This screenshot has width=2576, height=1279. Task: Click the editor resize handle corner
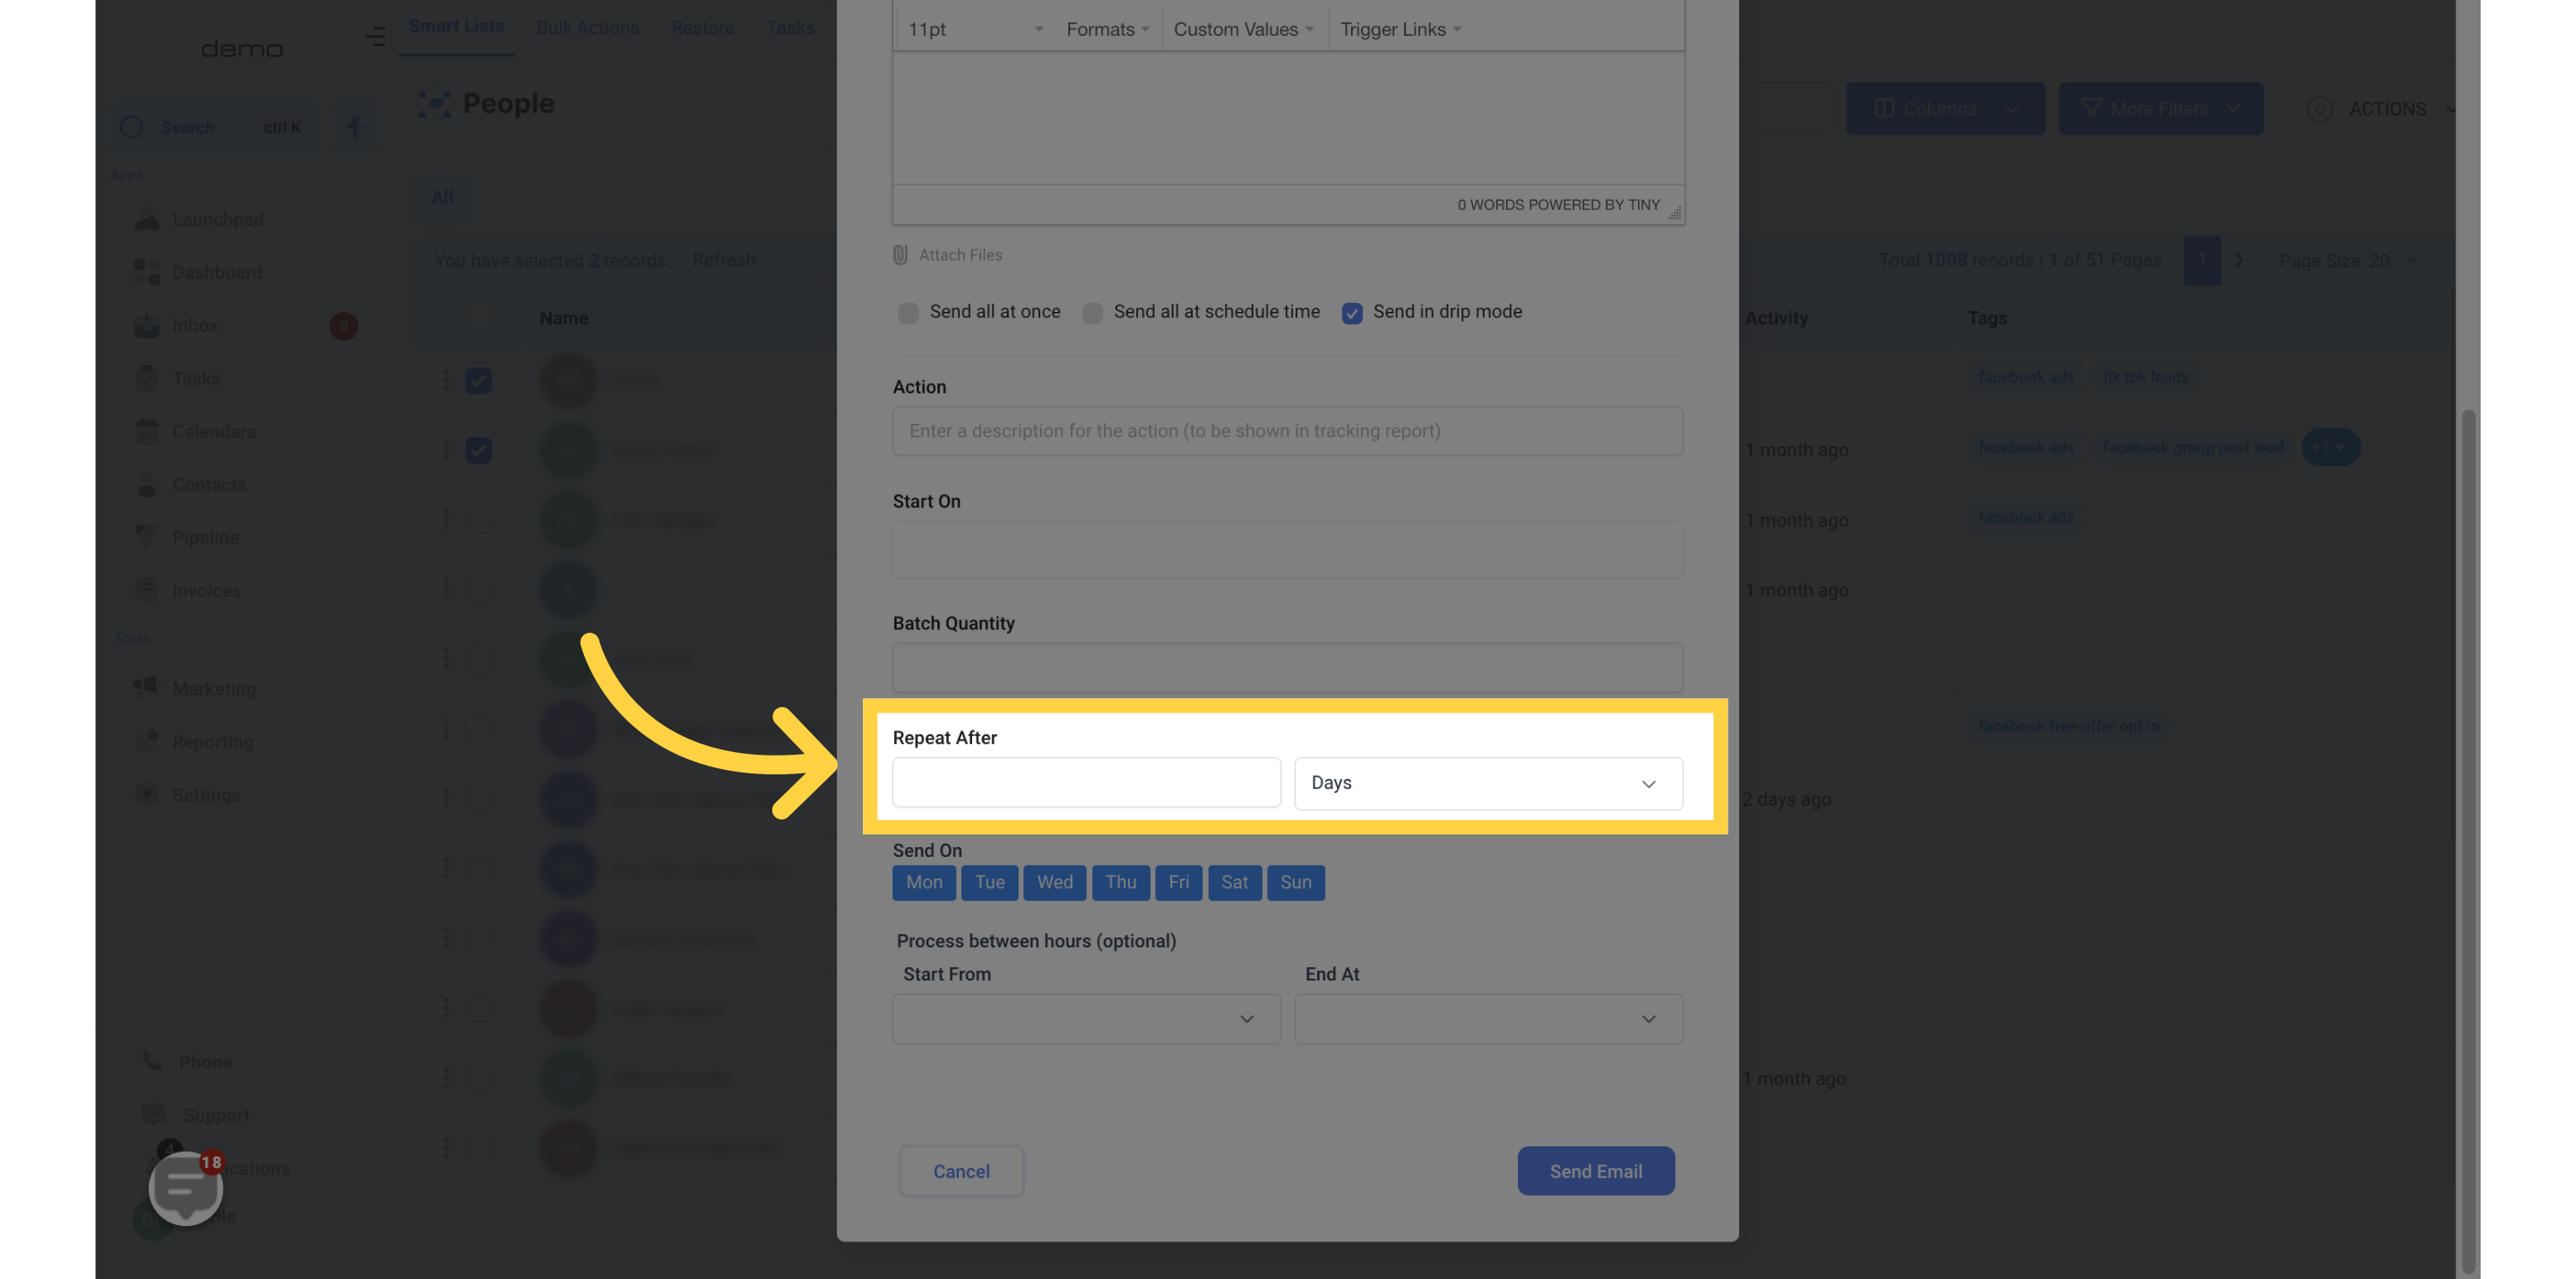(1674, 213)
